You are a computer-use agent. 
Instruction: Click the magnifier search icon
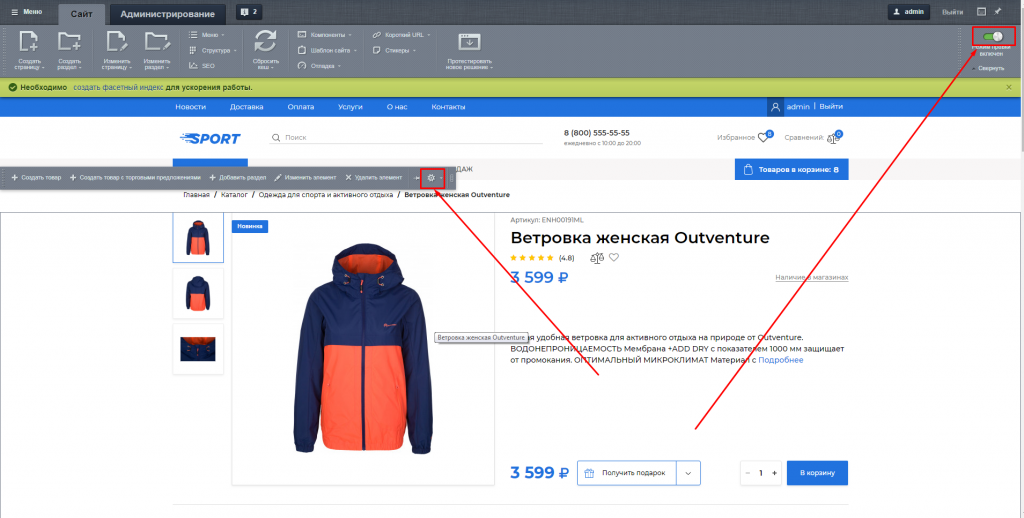pyautogui.click(x=276, y=138)
